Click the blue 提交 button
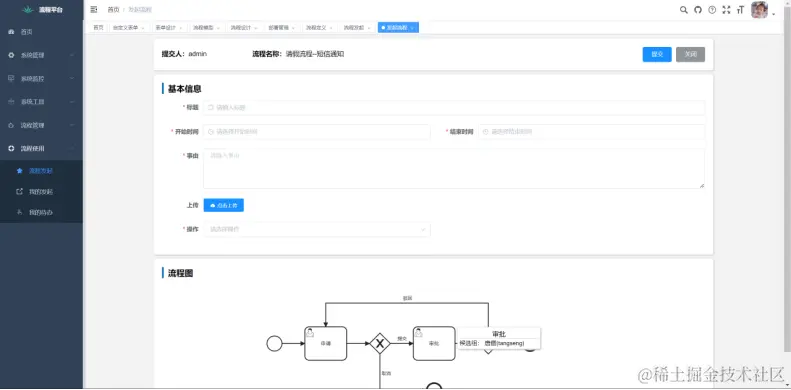The height and width of the screenshot is (390, 791). [657, 54]
